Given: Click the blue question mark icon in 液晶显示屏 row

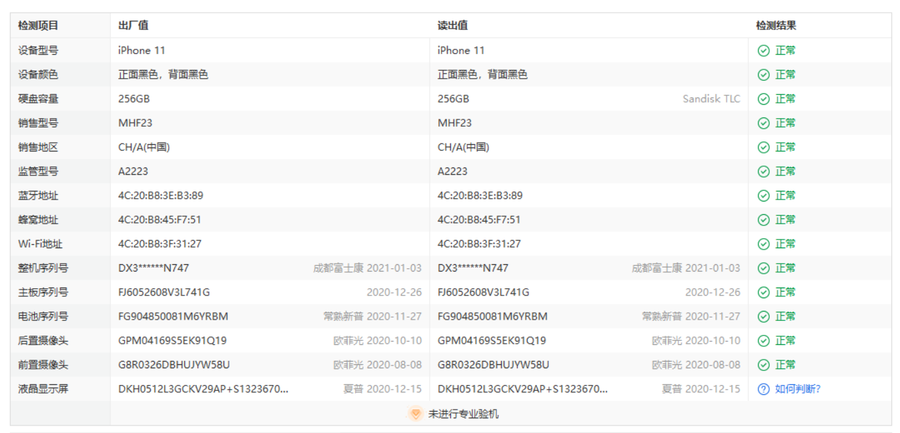Looking at the screenshot, I should click(763, 389).
